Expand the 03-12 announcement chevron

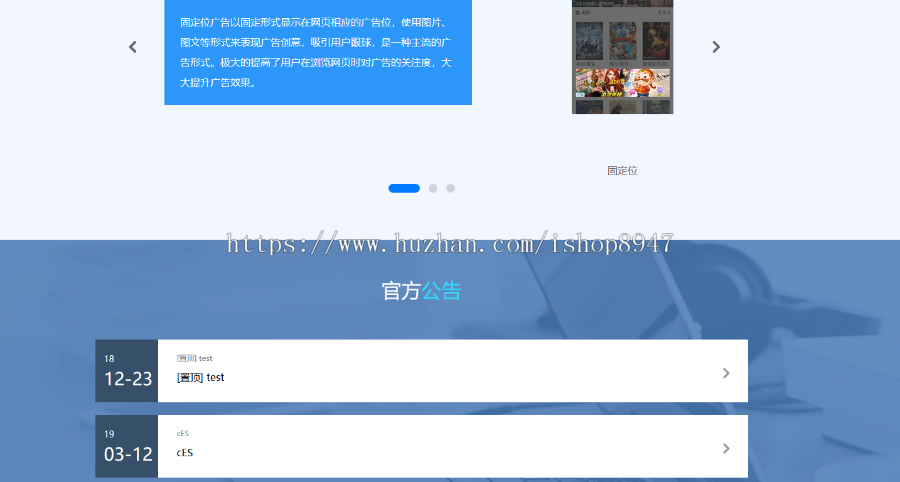pyautogui.click(x=726, y=448)
